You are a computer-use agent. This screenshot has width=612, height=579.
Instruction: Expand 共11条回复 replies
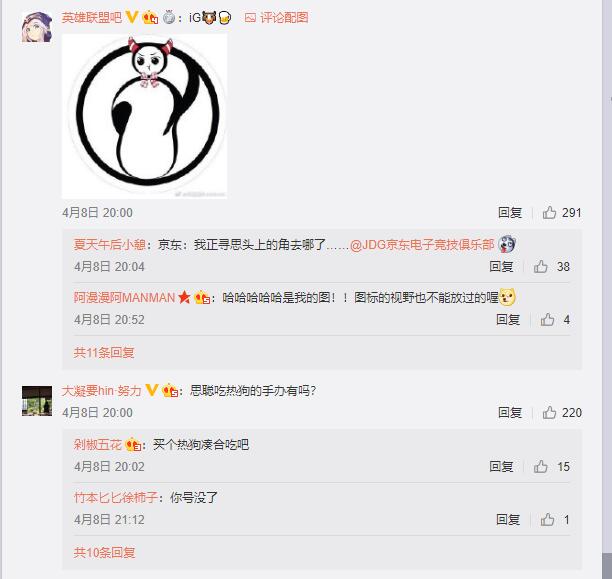[104, 353]
